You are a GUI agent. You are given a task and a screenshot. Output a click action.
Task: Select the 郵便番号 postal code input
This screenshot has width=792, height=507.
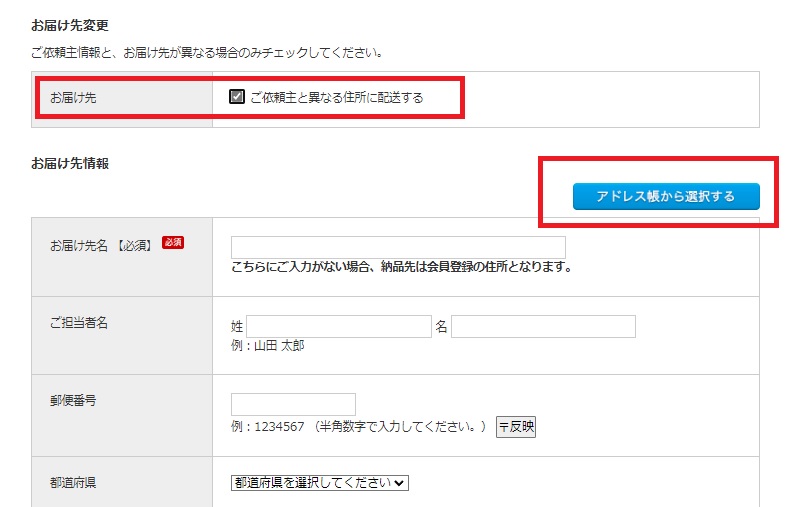click(x=293, y=404)
